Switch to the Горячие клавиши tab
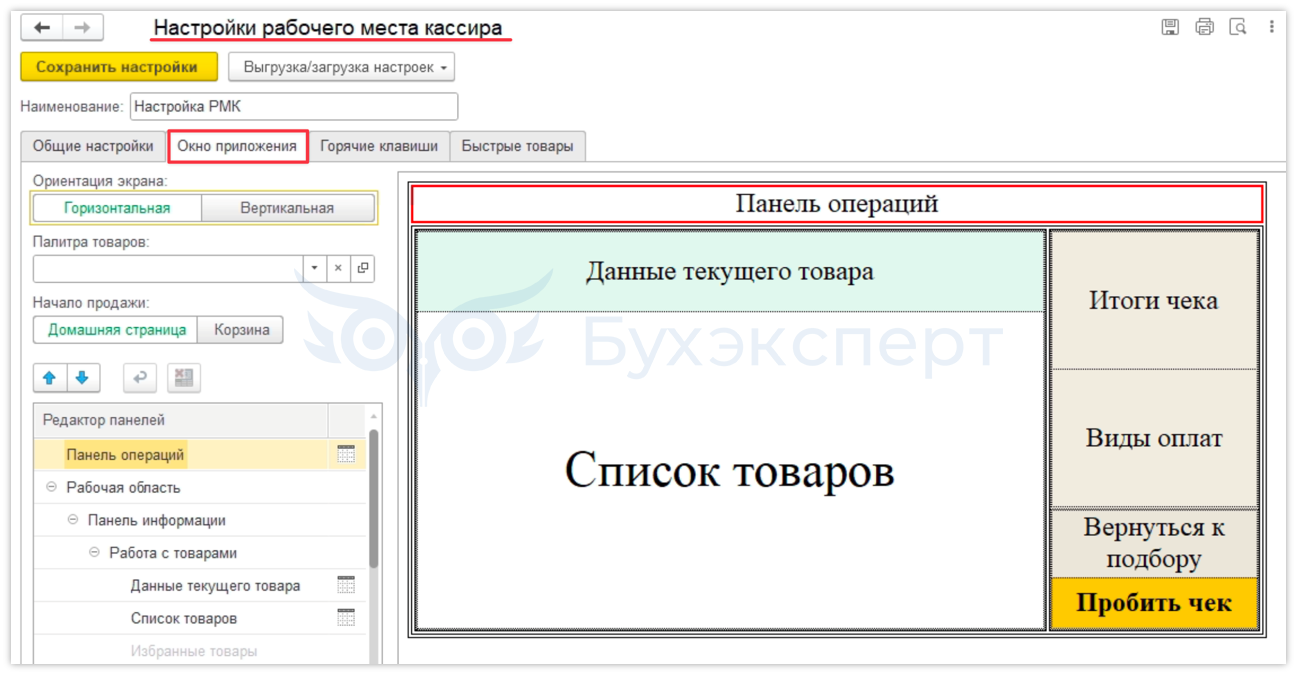 [x=379, y=146]
